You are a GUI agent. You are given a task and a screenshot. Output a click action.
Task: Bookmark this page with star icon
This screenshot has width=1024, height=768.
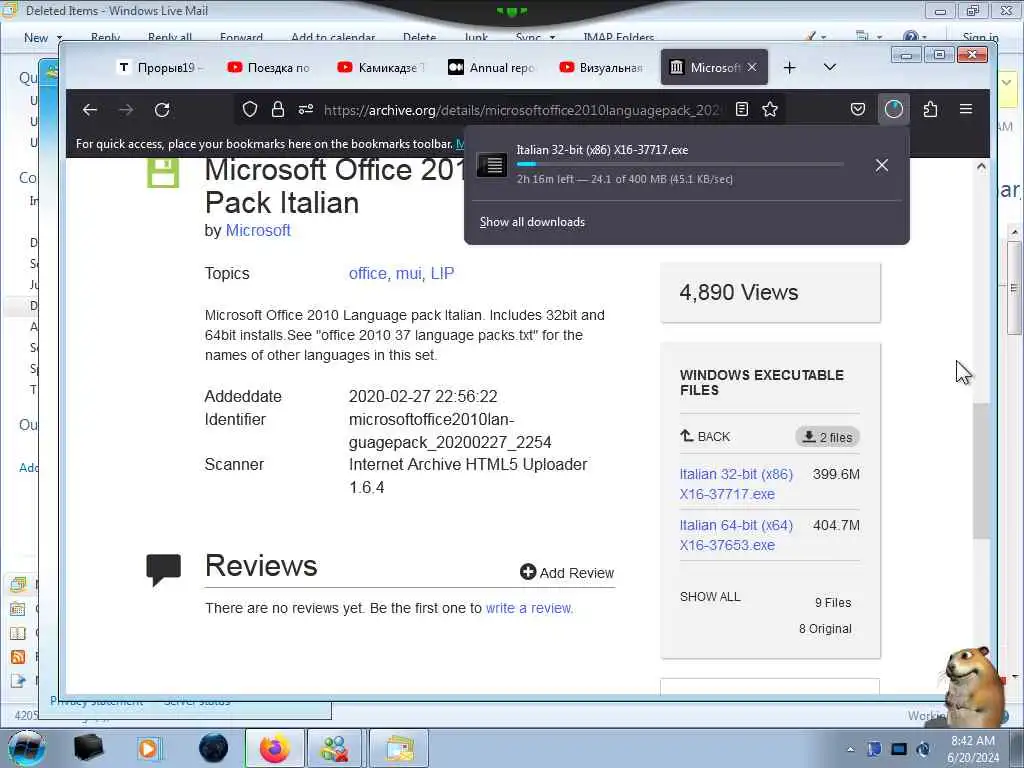click(770, 109)
